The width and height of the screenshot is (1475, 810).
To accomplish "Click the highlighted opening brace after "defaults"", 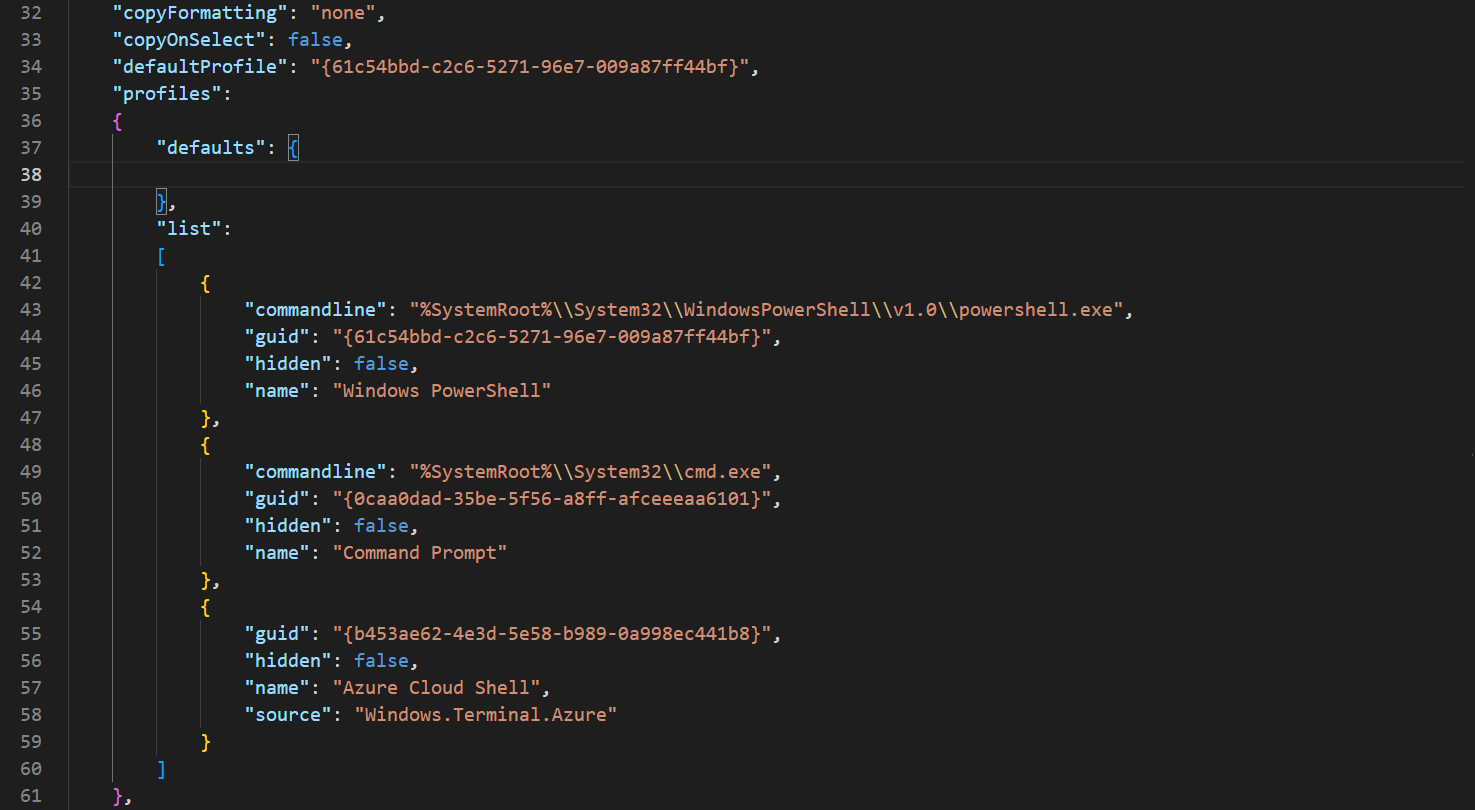I will coord(293,149).
